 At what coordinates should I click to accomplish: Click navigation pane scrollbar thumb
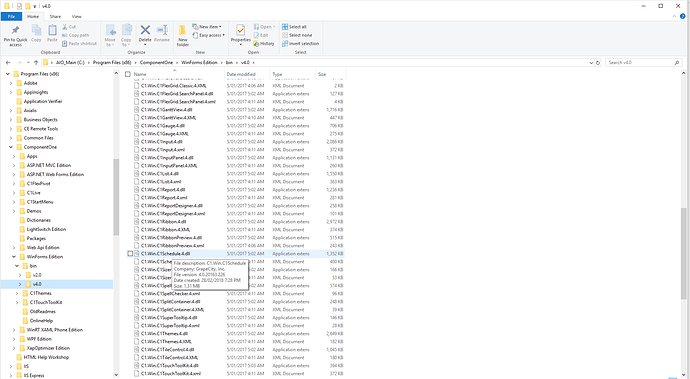(x=116, y=197)
